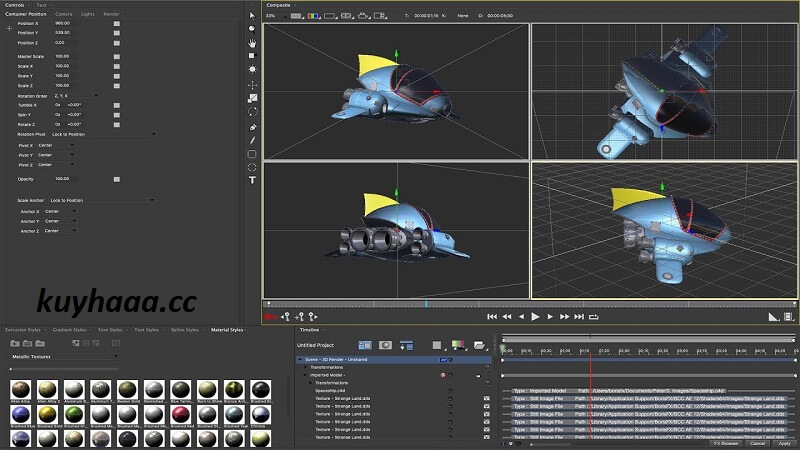The width and height of the screenshot is (800, 450).
Task: Switch to the Render tab
Action: 111,14
